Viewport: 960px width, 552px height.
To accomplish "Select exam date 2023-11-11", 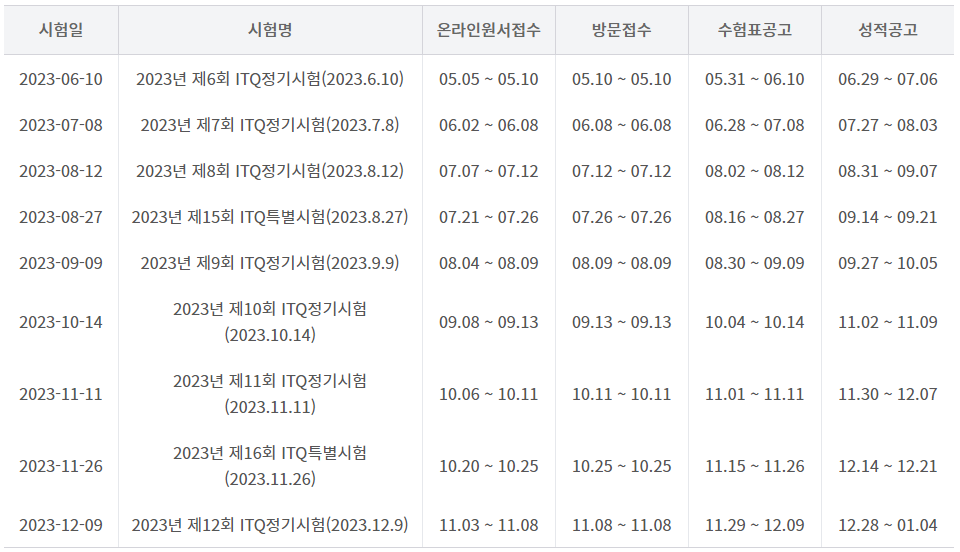I will pos(61,394).
